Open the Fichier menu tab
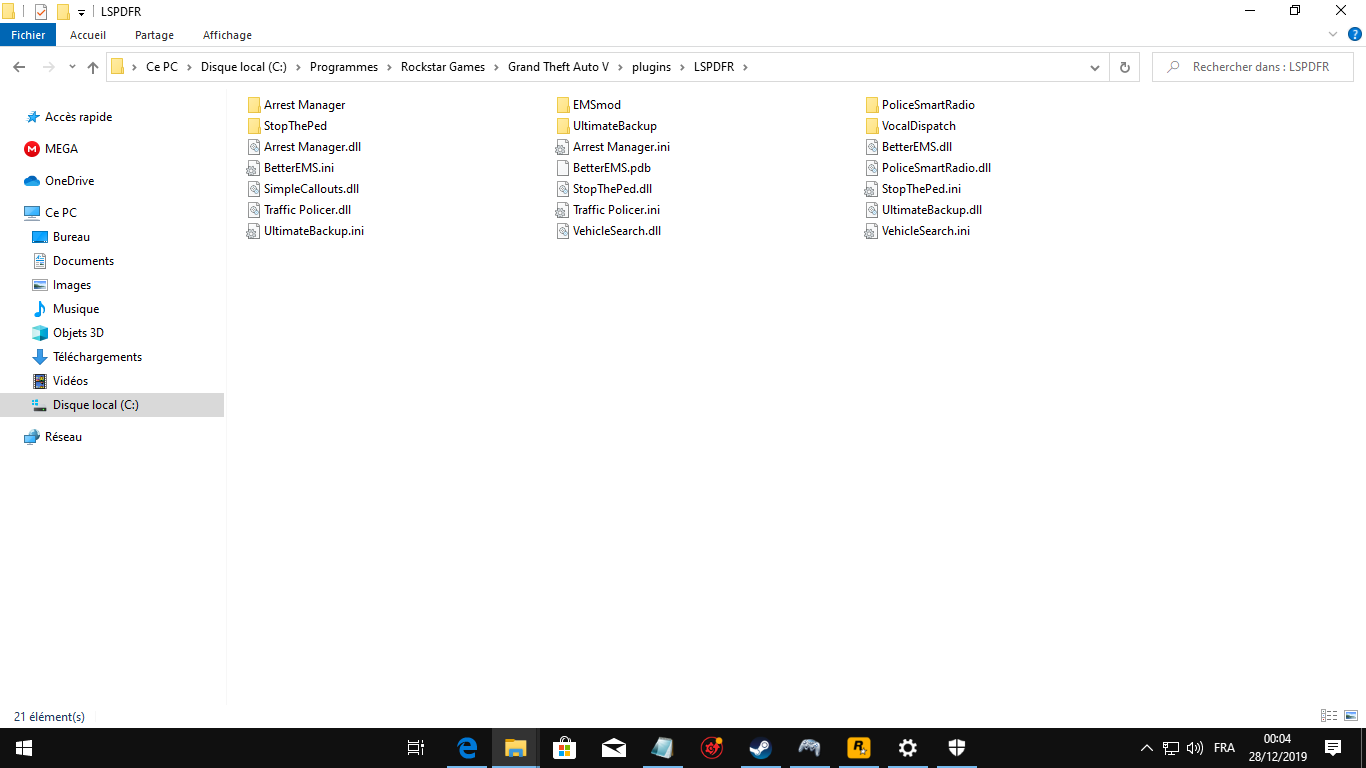This screenshot has height=768, width=1366. coord(28,35)
